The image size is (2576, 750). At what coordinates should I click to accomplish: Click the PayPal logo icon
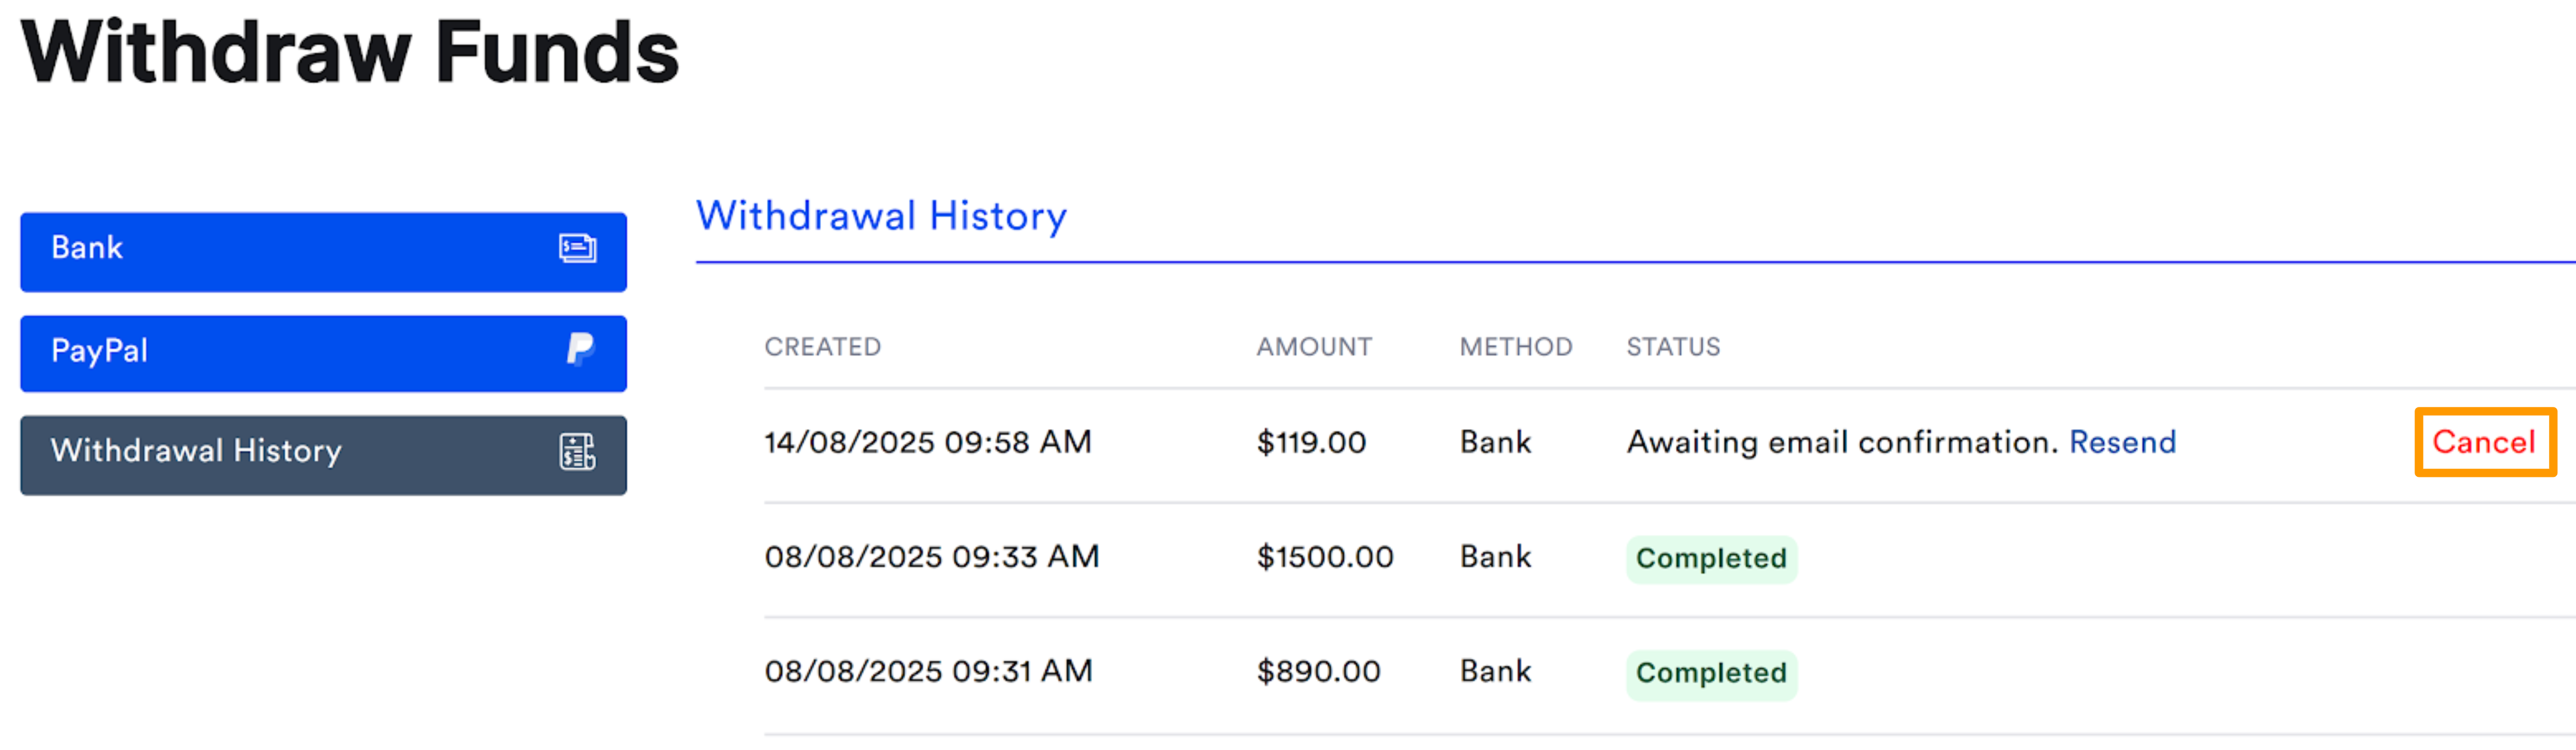click(x=580, y=350)
